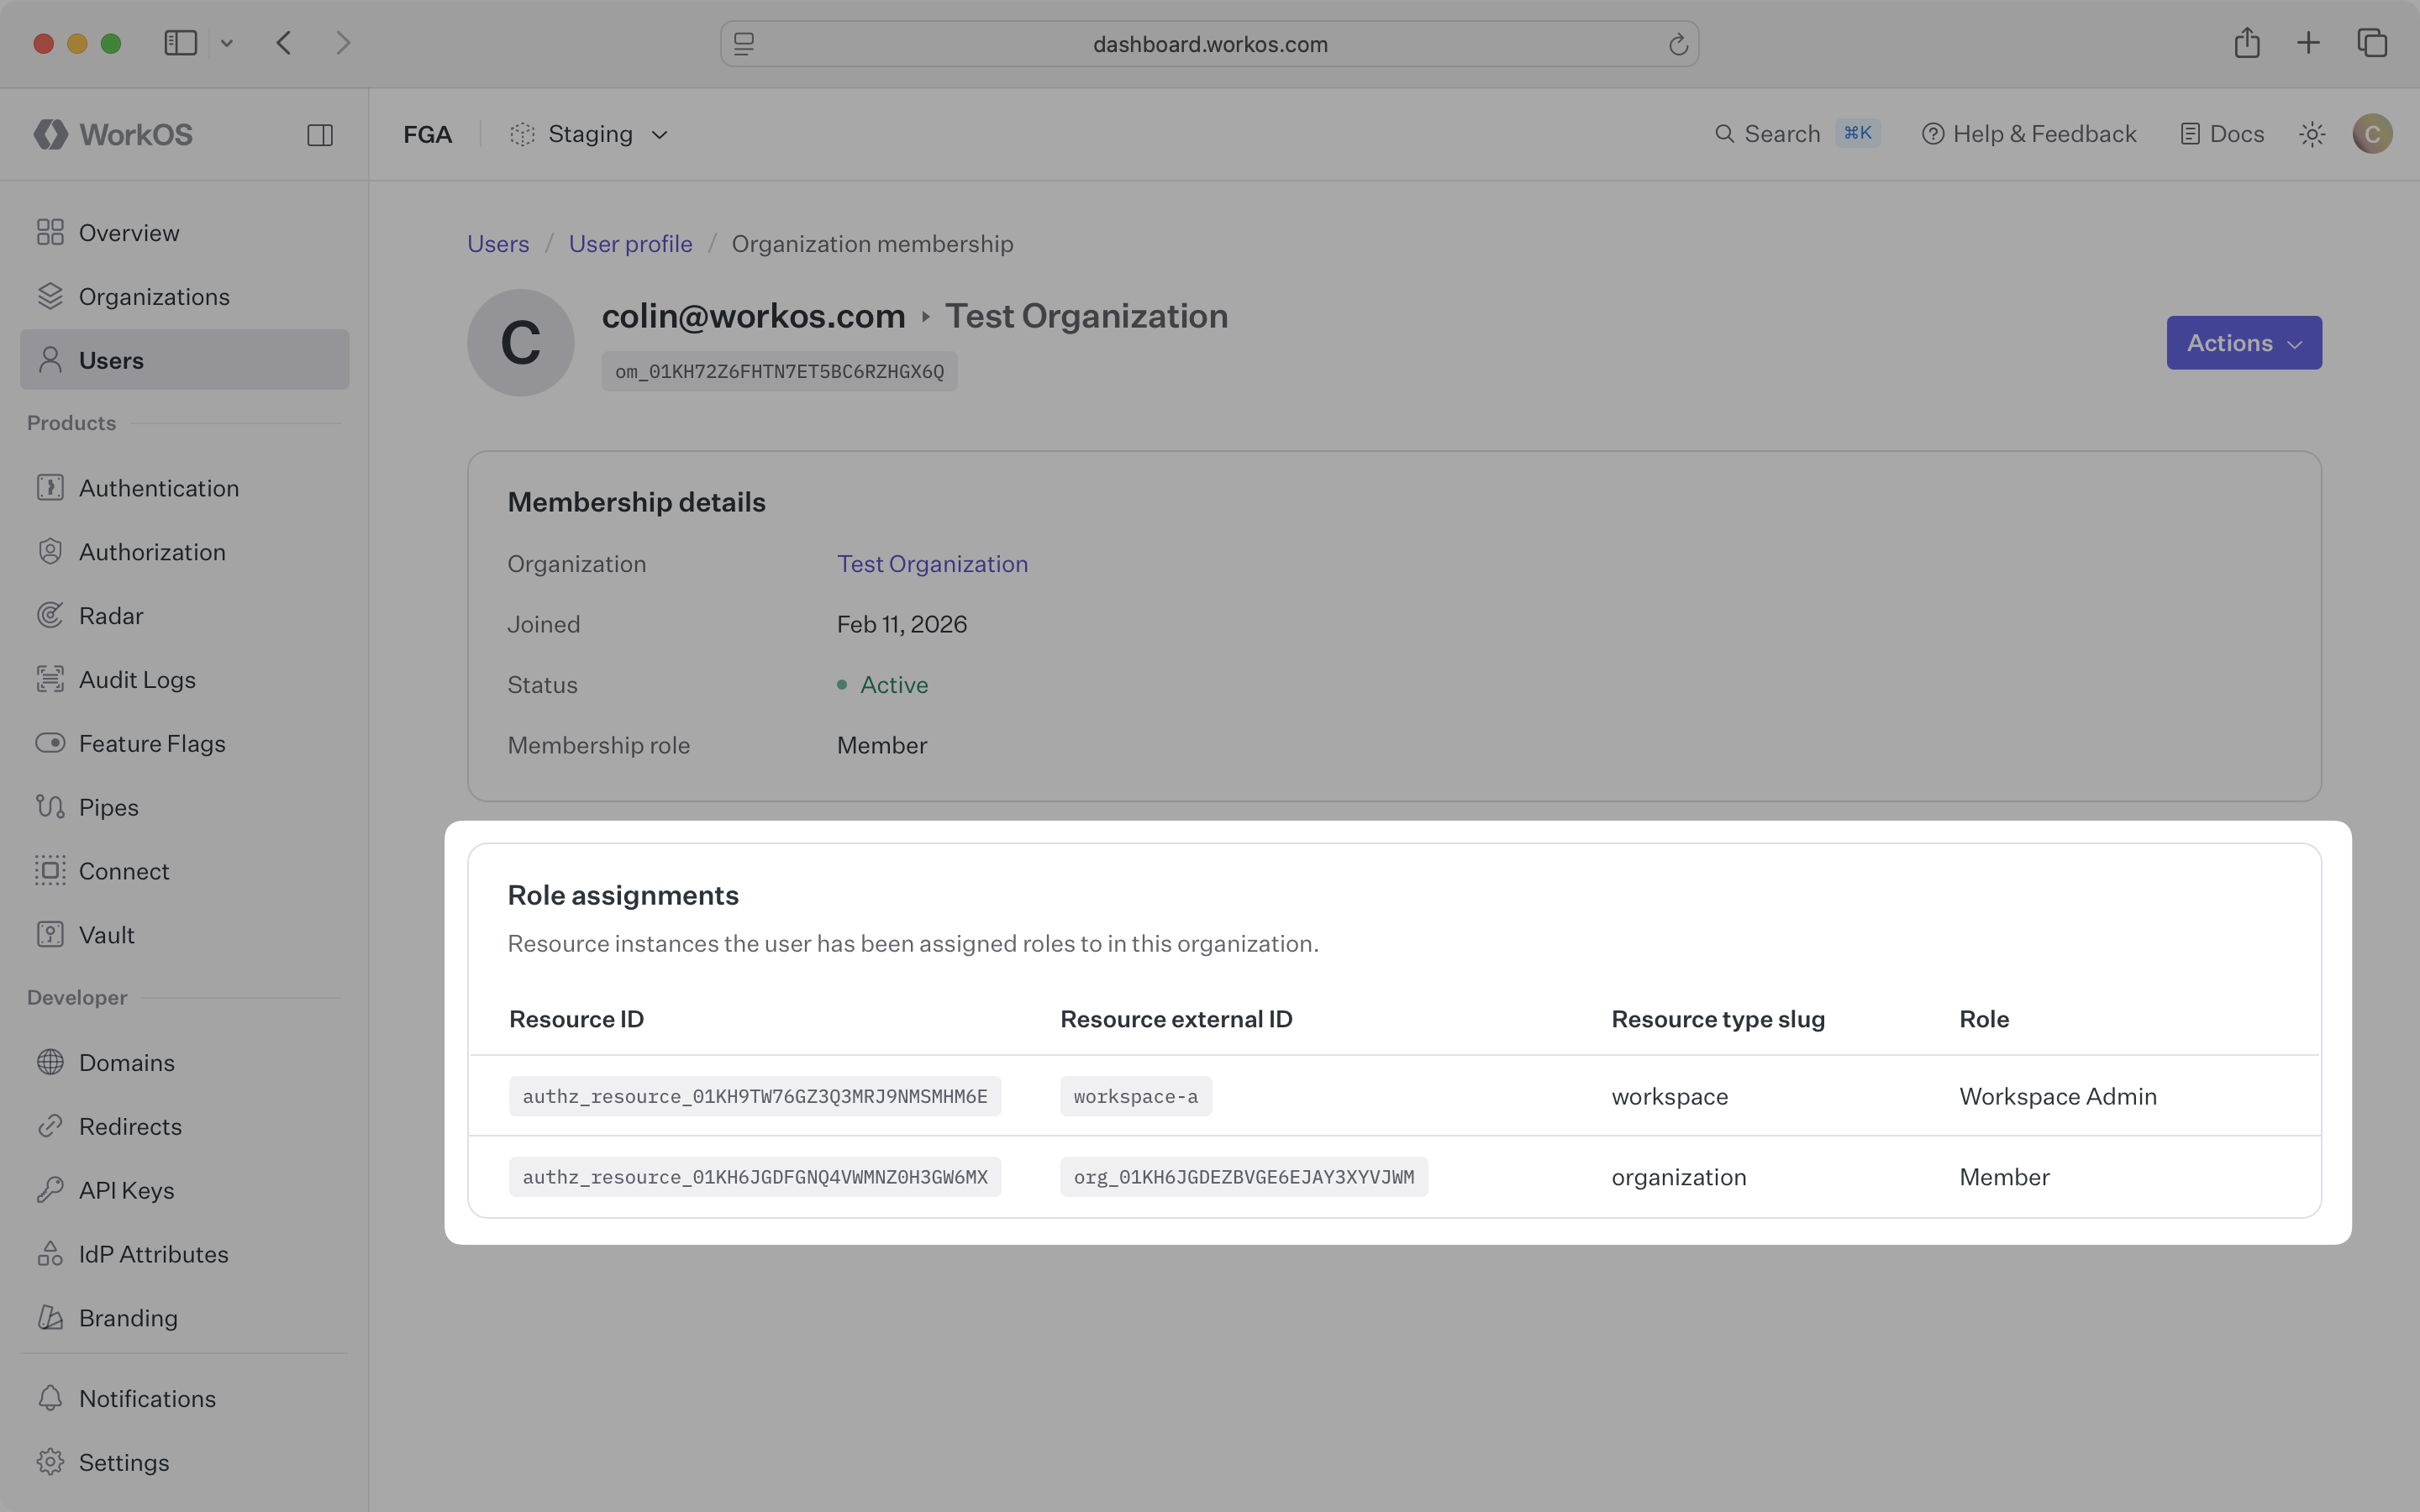
Task: Copy the workspace-a external ID badge
Action: 1135,1096
